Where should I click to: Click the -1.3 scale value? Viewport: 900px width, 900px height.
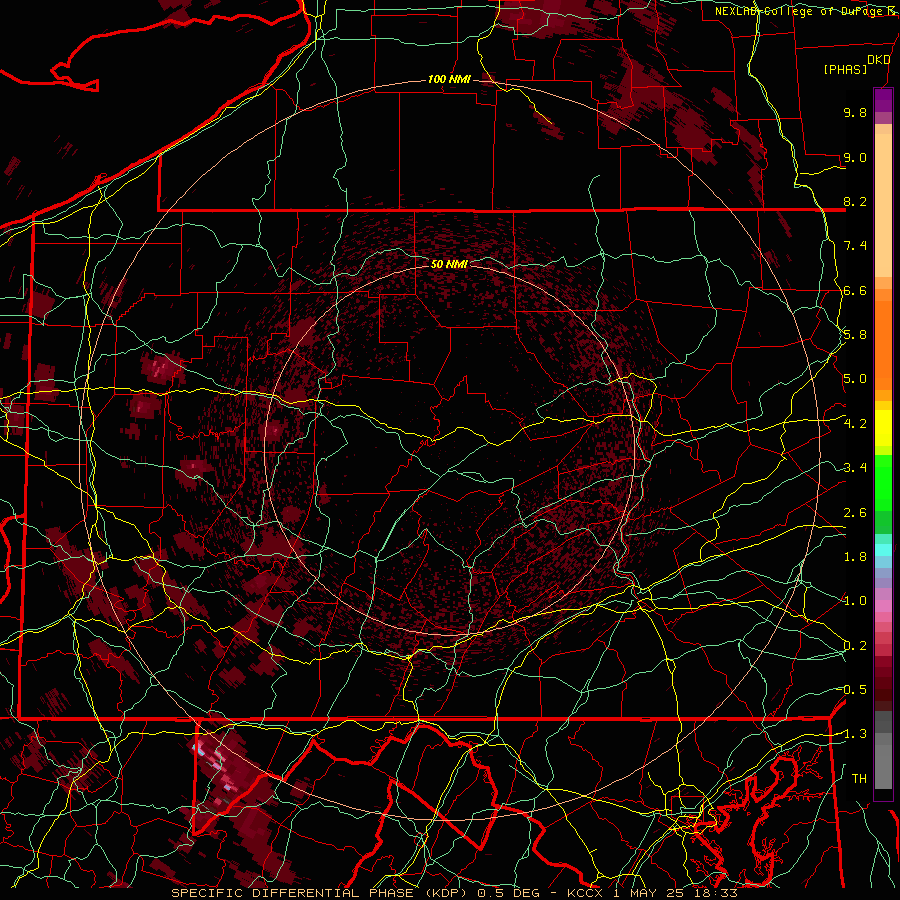coord(852,734)
